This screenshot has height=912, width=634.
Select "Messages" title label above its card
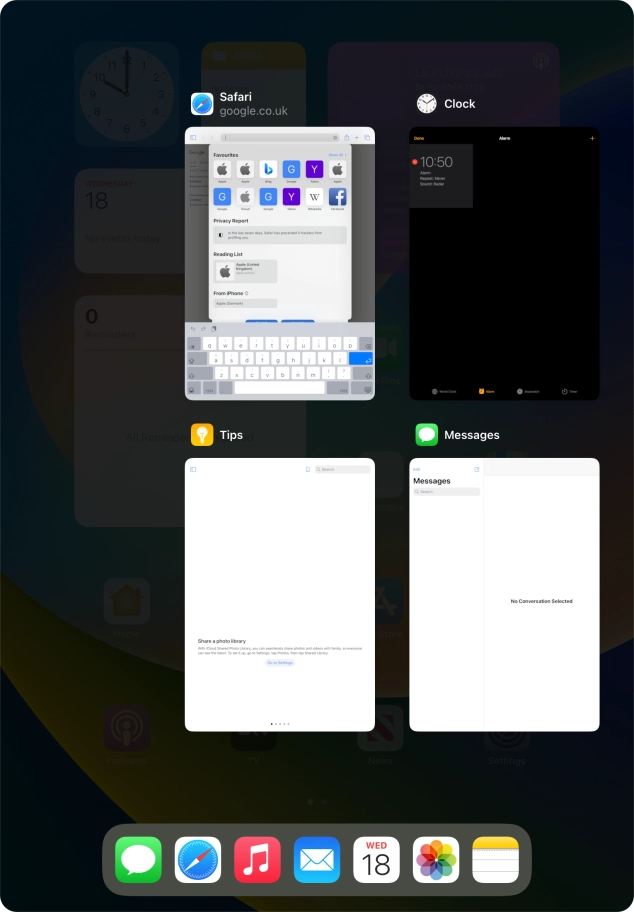tap(472, 435)
